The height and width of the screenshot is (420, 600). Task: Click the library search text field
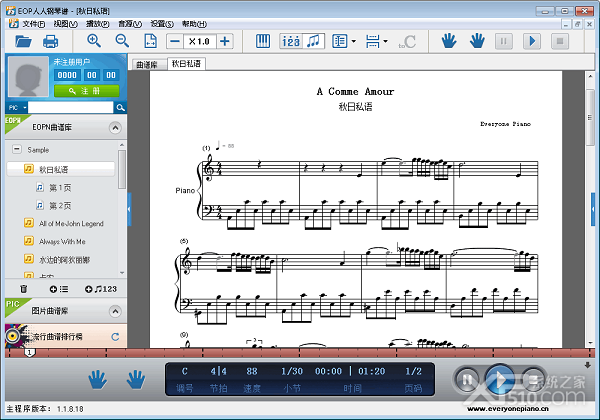[70, 107]
